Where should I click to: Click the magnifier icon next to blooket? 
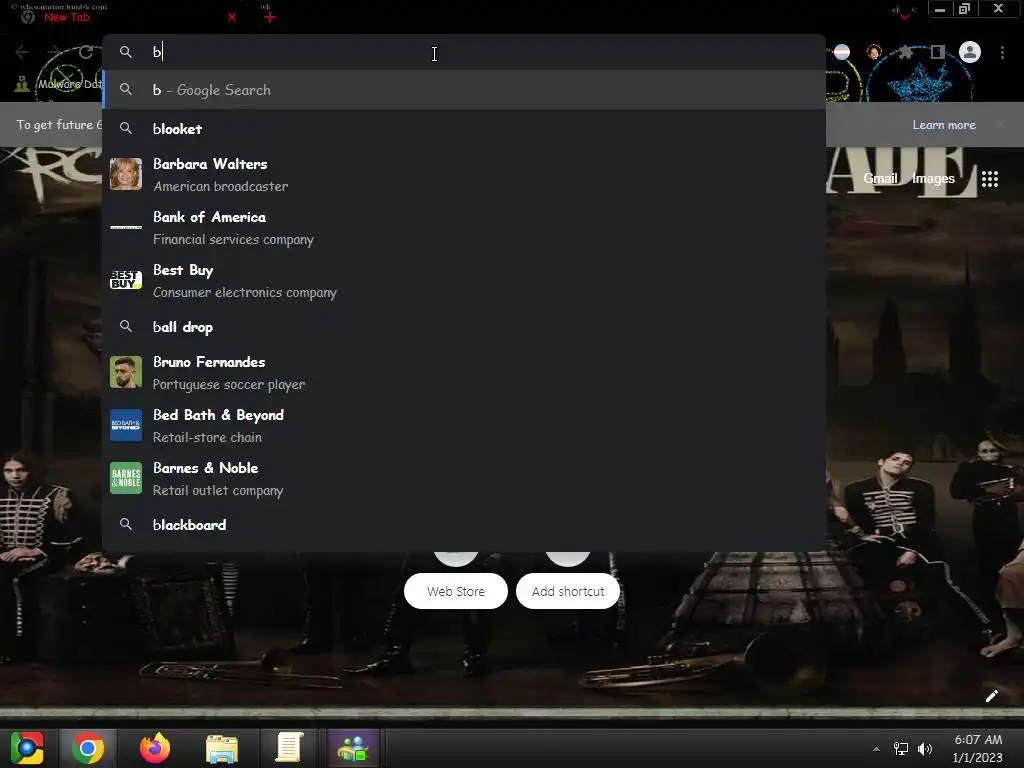click(125, 129)
